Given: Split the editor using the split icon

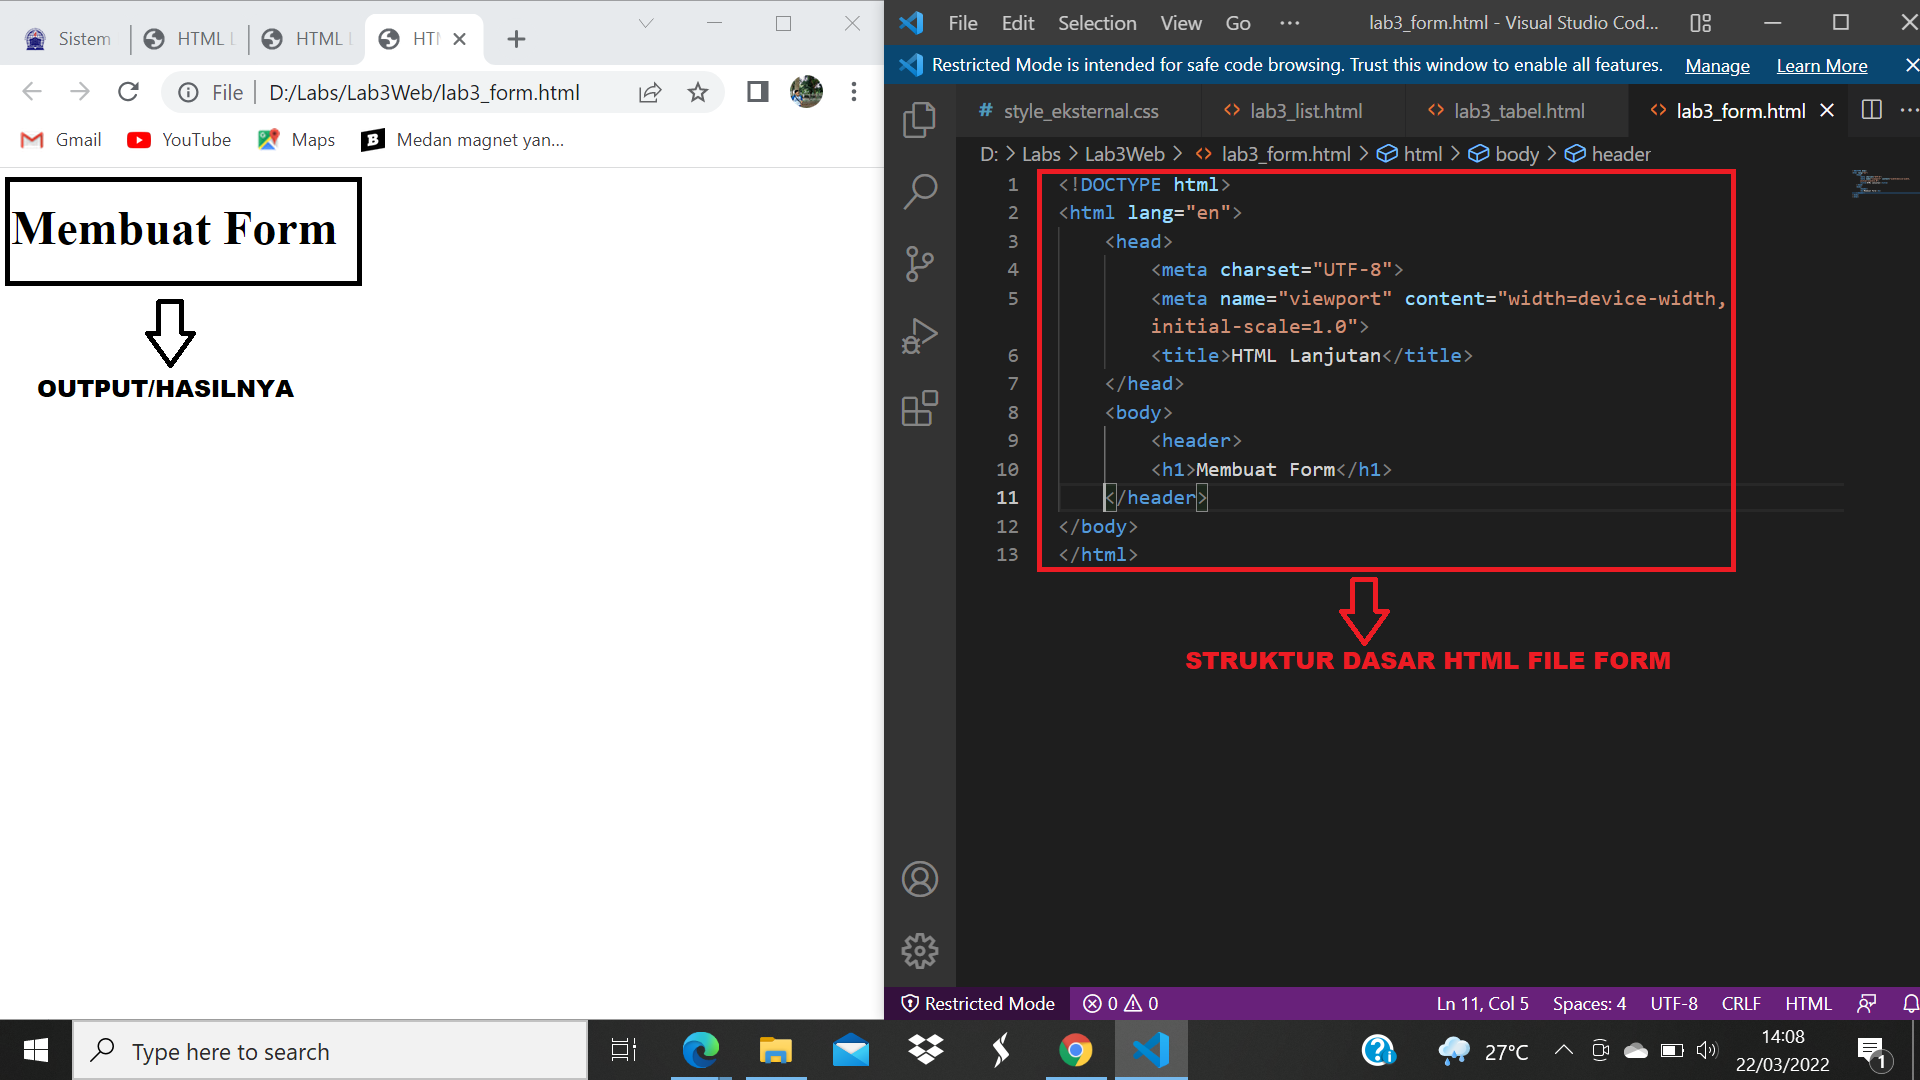Looking at the screenshot, I should 1871,110.
